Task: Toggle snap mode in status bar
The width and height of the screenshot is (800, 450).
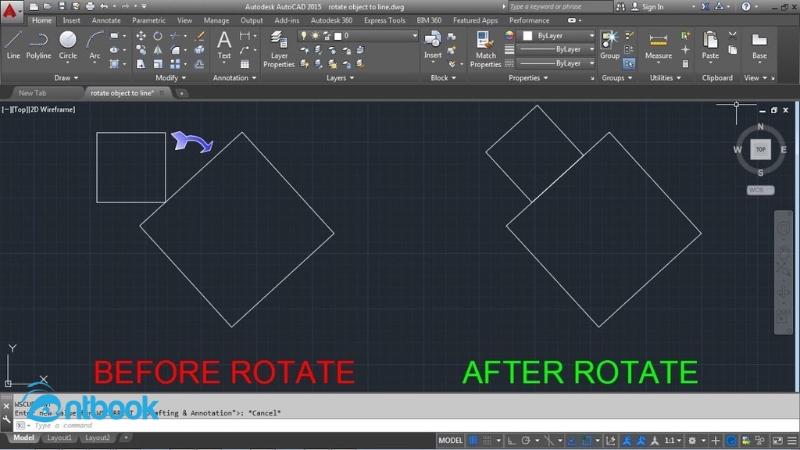Action: pos(487,440)
